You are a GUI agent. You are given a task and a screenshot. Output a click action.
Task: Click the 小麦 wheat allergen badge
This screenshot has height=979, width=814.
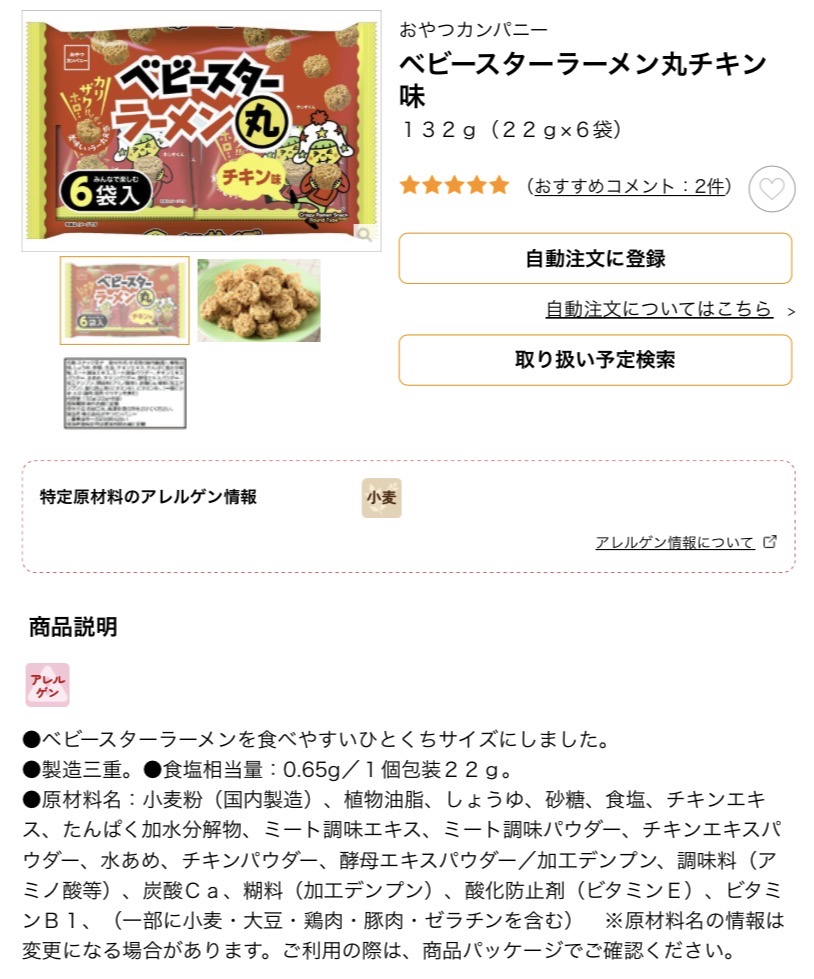[x=381, y=498]
